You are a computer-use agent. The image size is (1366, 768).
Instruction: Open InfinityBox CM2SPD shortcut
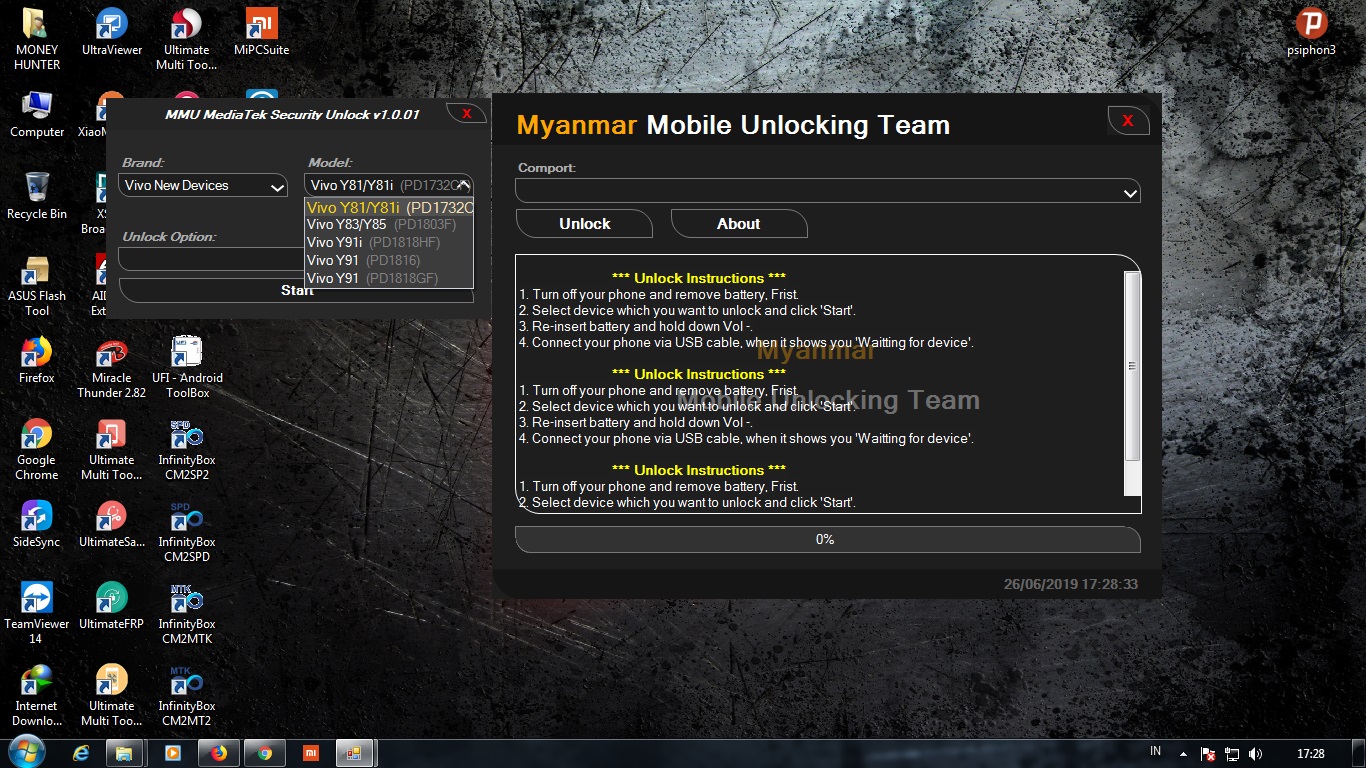(x=187, y=533)
